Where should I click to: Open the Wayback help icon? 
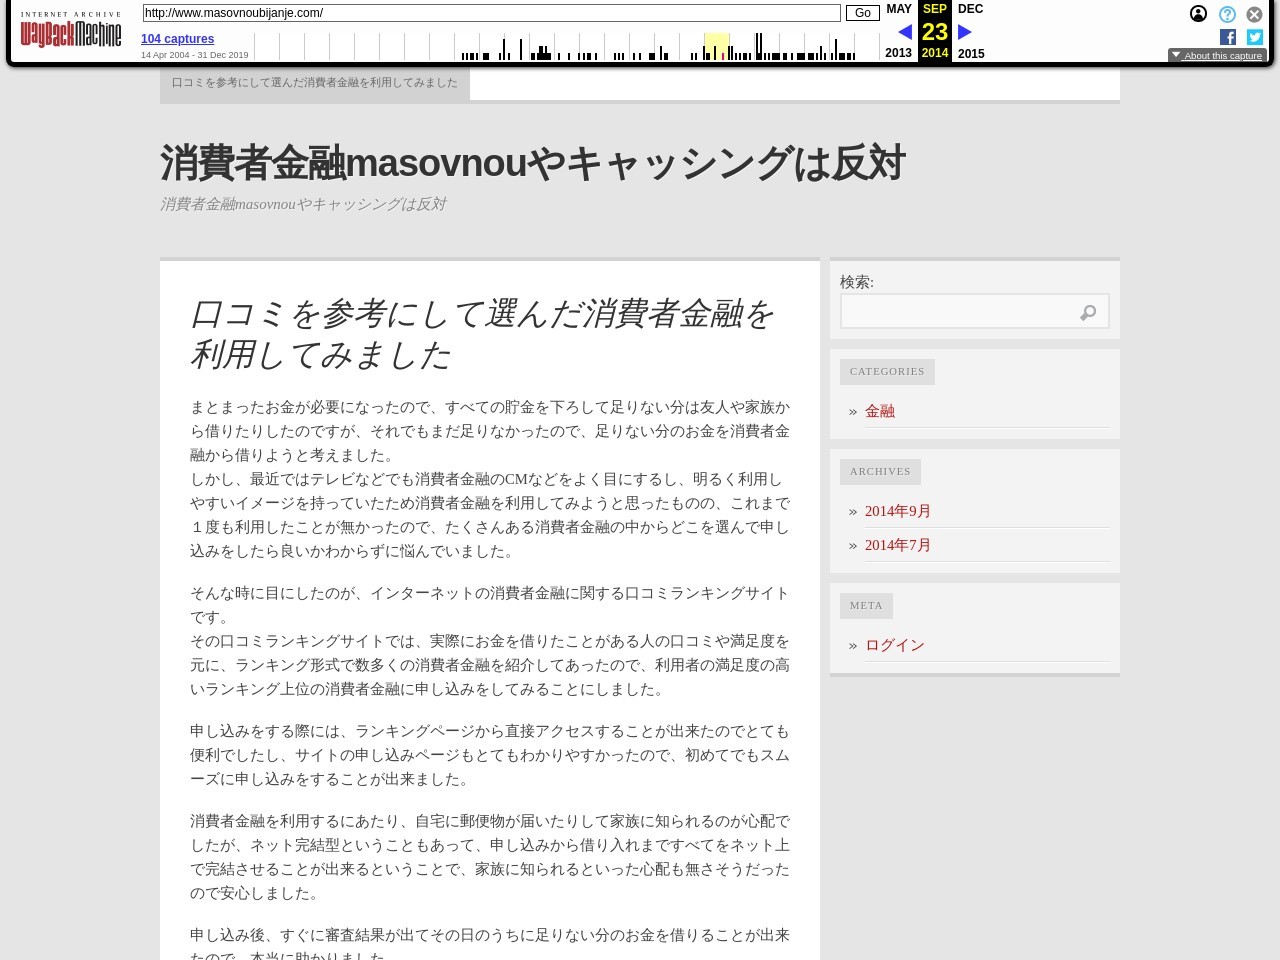coord(1227,14)
